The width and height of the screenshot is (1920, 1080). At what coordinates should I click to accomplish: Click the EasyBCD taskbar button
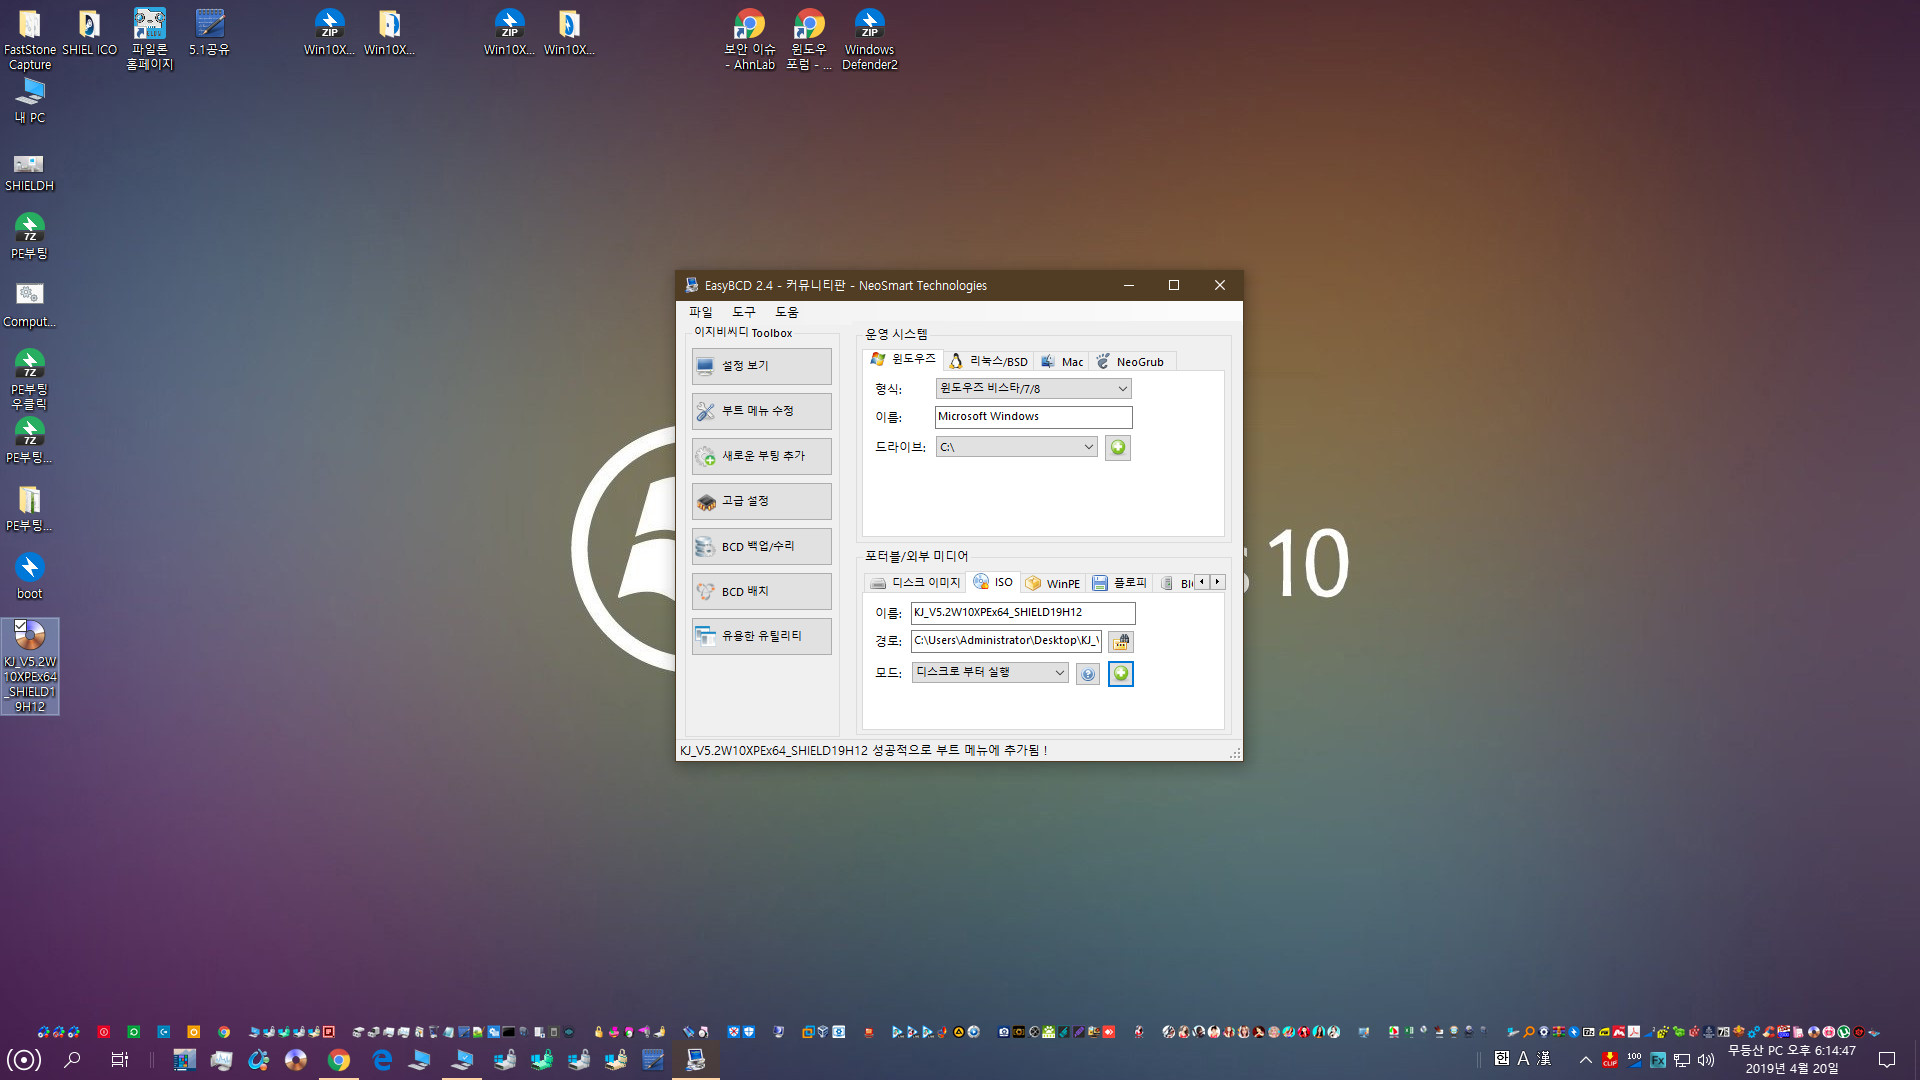[x=696, y=1060]
